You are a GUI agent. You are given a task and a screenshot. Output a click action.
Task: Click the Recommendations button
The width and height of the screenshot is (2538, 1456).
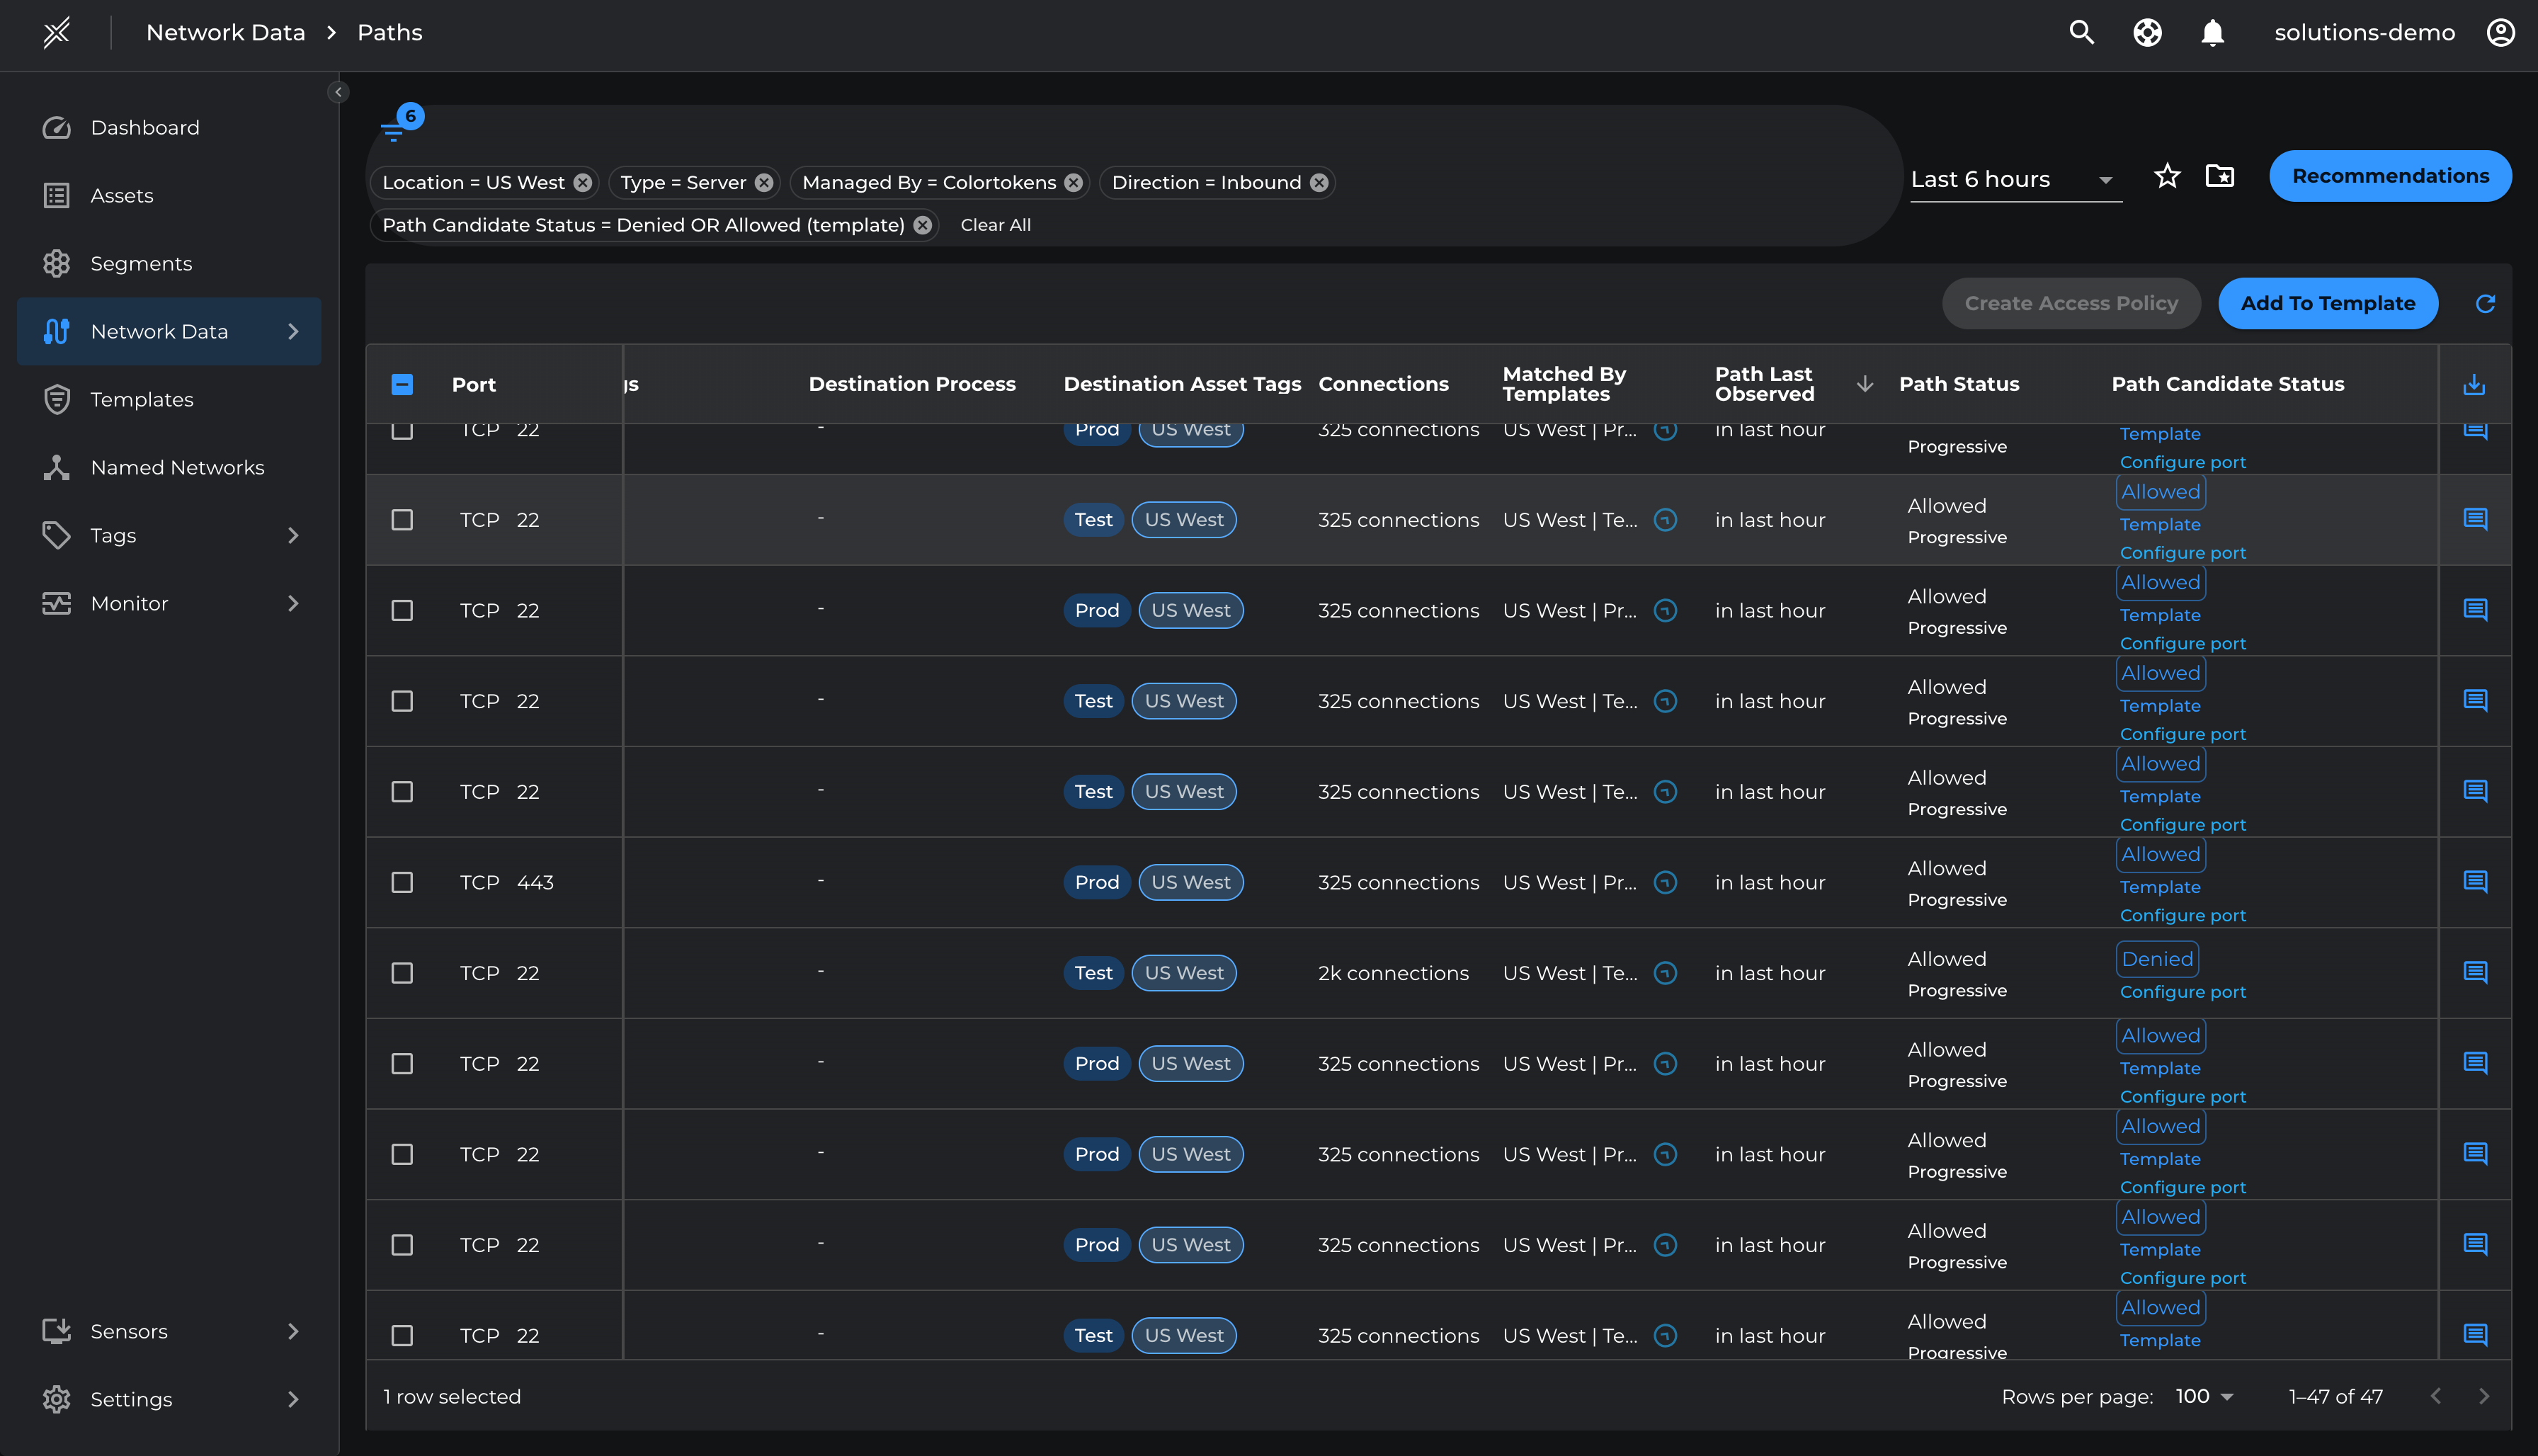pos(2389,176)
